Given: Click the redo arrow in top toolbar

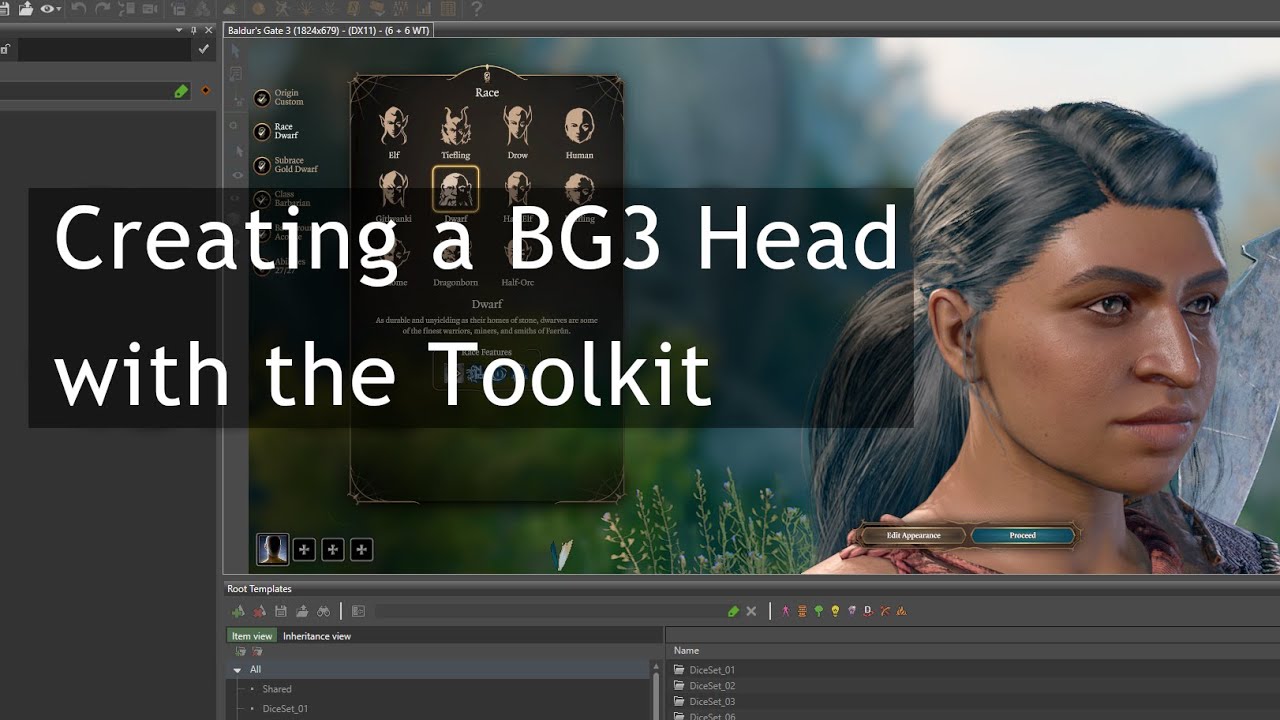Looking at the screenshot, I should tap(102, 9).
